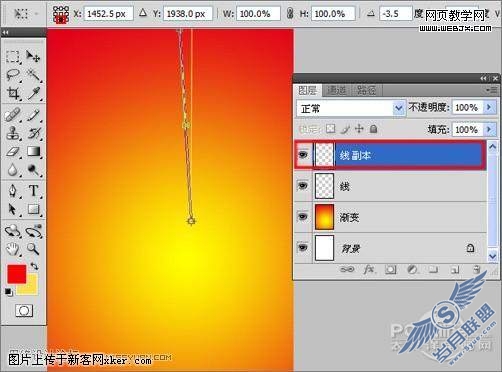Screen dimensions: 502x372
Task: Open the layers panel flyout menu
Action: click(492, 90)
